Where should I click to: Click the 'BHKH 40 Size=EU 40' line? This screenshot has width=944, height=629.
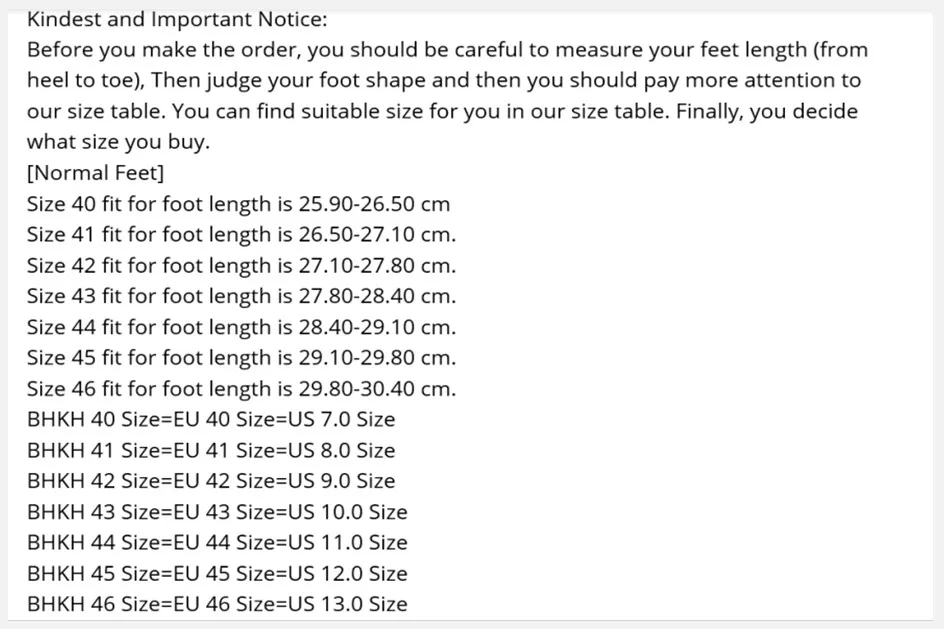click(x=211, y=419)
